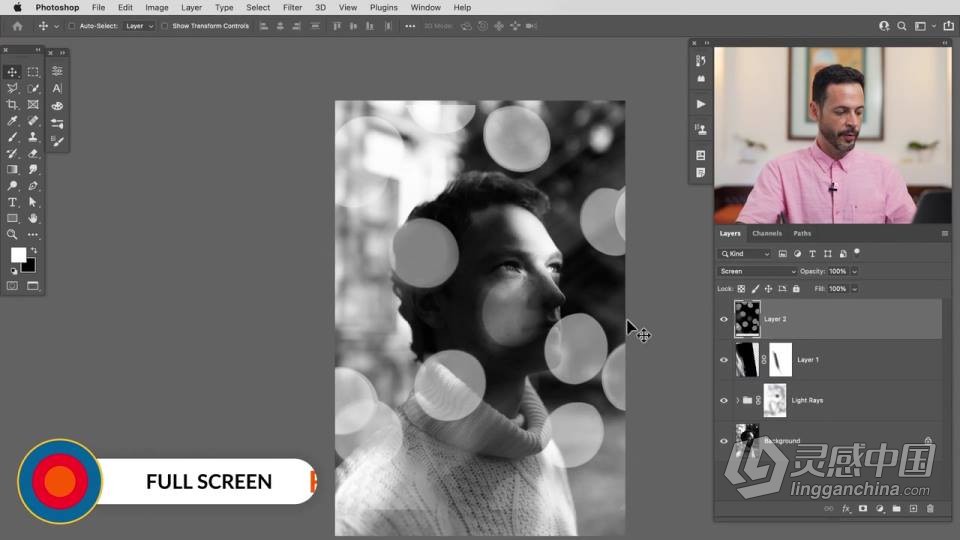Open the Filter menu

pos(293,7)
